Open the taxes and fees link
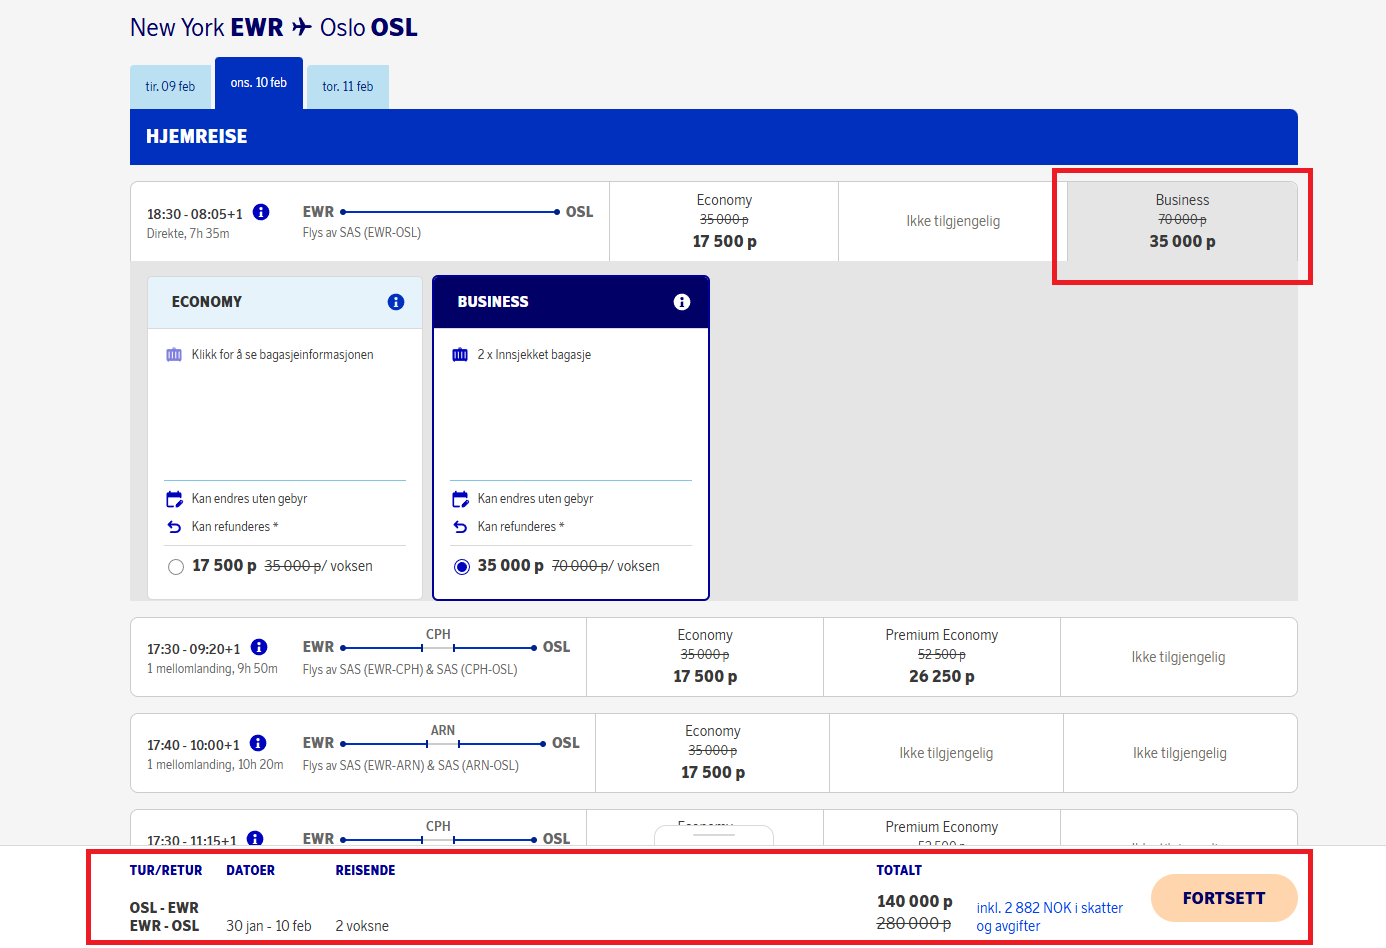This screenshot has height=948, width=1386. pos(1050,917)
